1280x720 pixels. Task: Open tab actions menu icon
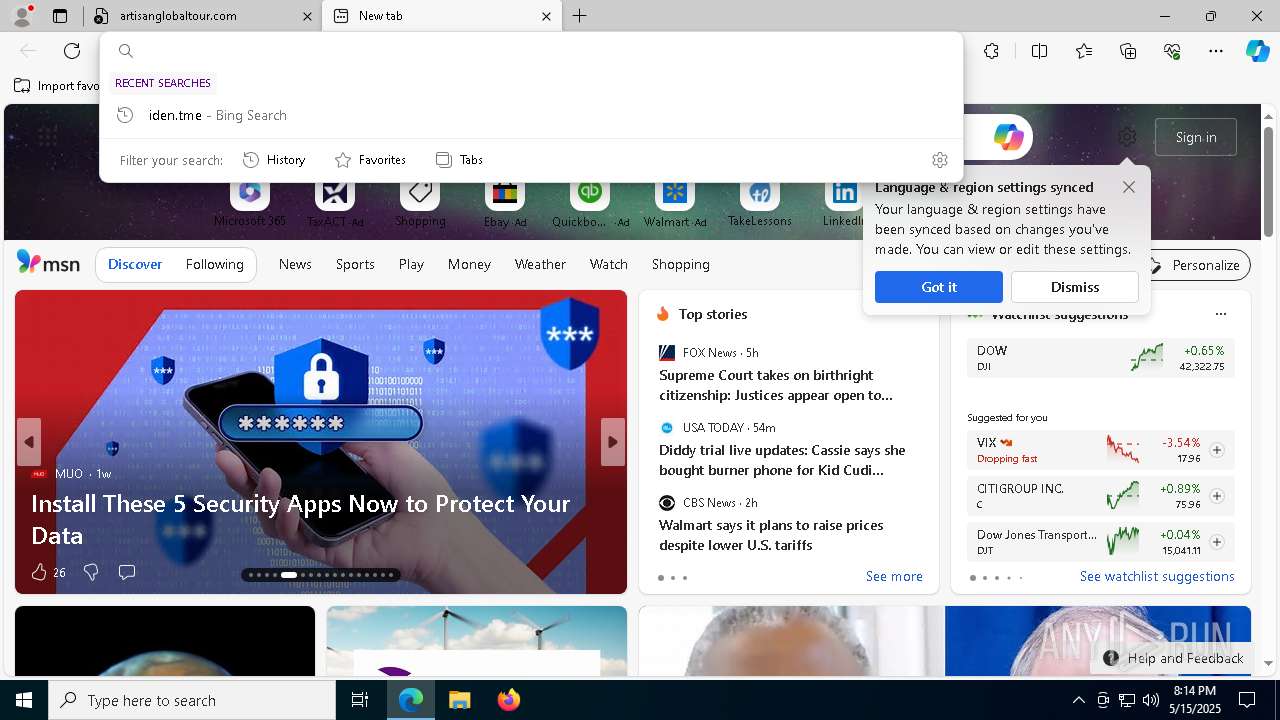pyautogui.click(x=60, y=16)
